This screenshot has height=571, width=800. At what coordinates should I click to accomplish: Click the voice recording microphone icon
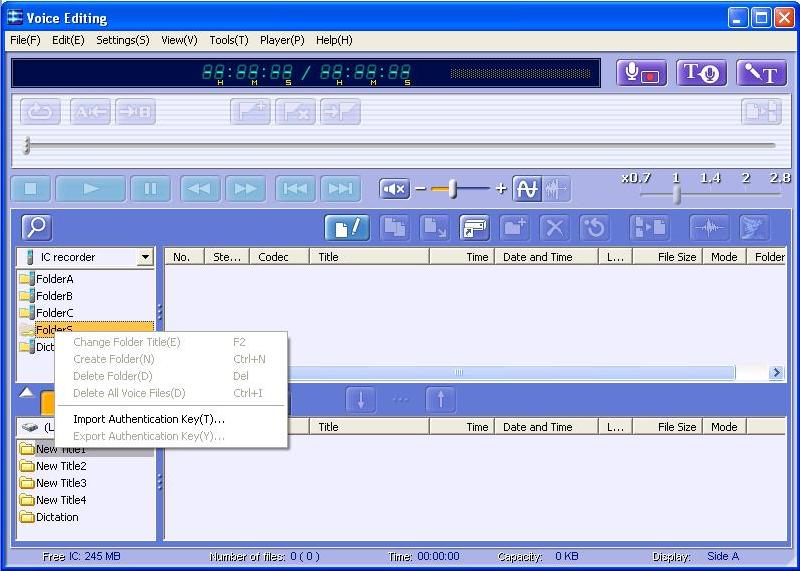pos(641,72)
